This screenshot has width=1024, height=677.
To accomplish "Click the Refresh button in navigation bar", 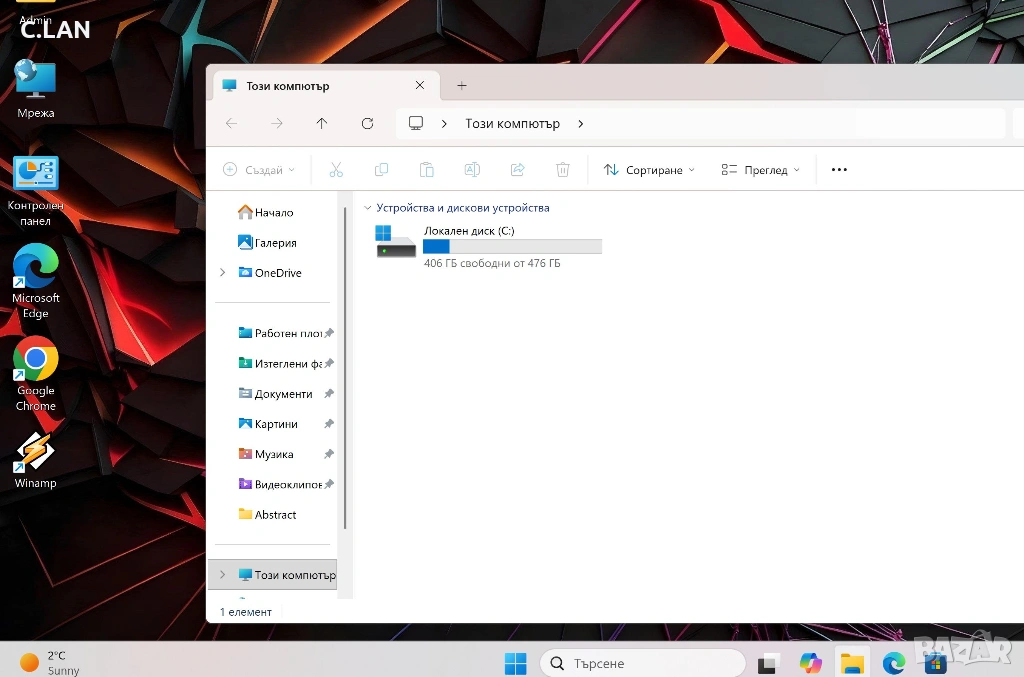I will 367,124.
